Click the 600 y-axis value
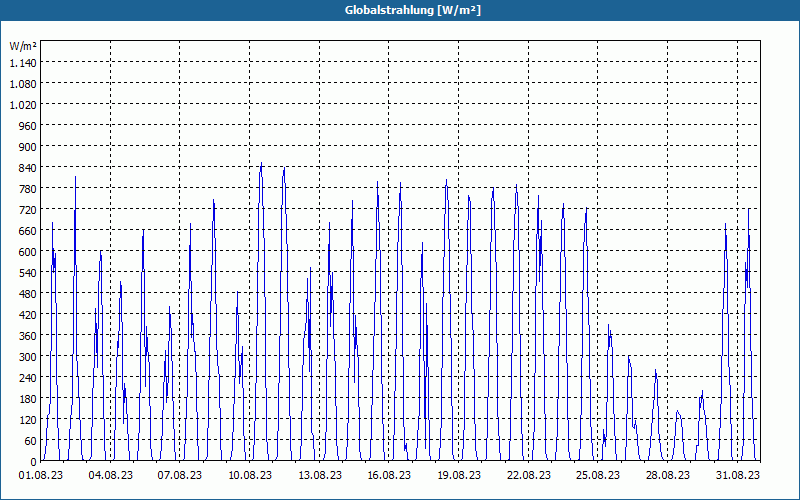This screenshot has width=800, height=500. 28,252
